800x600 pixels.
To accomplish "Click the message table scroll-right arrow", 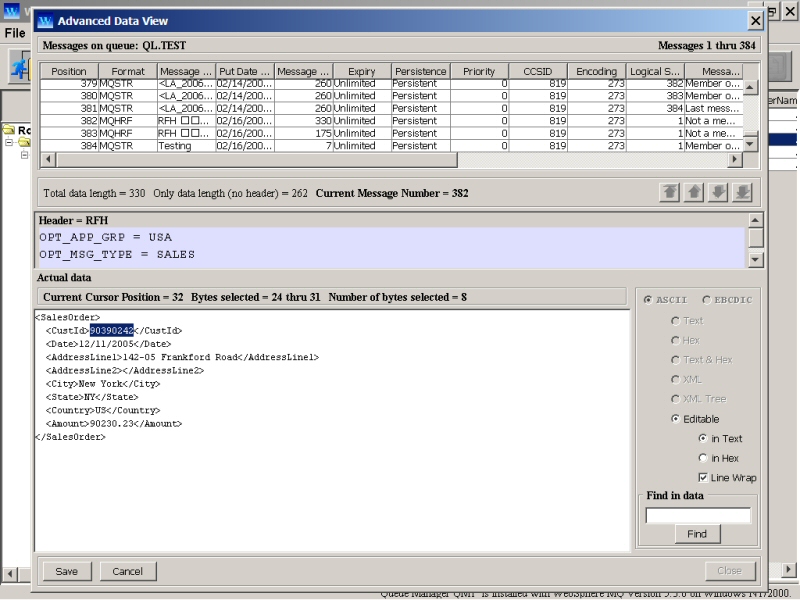I will click(x=735, y=160).
